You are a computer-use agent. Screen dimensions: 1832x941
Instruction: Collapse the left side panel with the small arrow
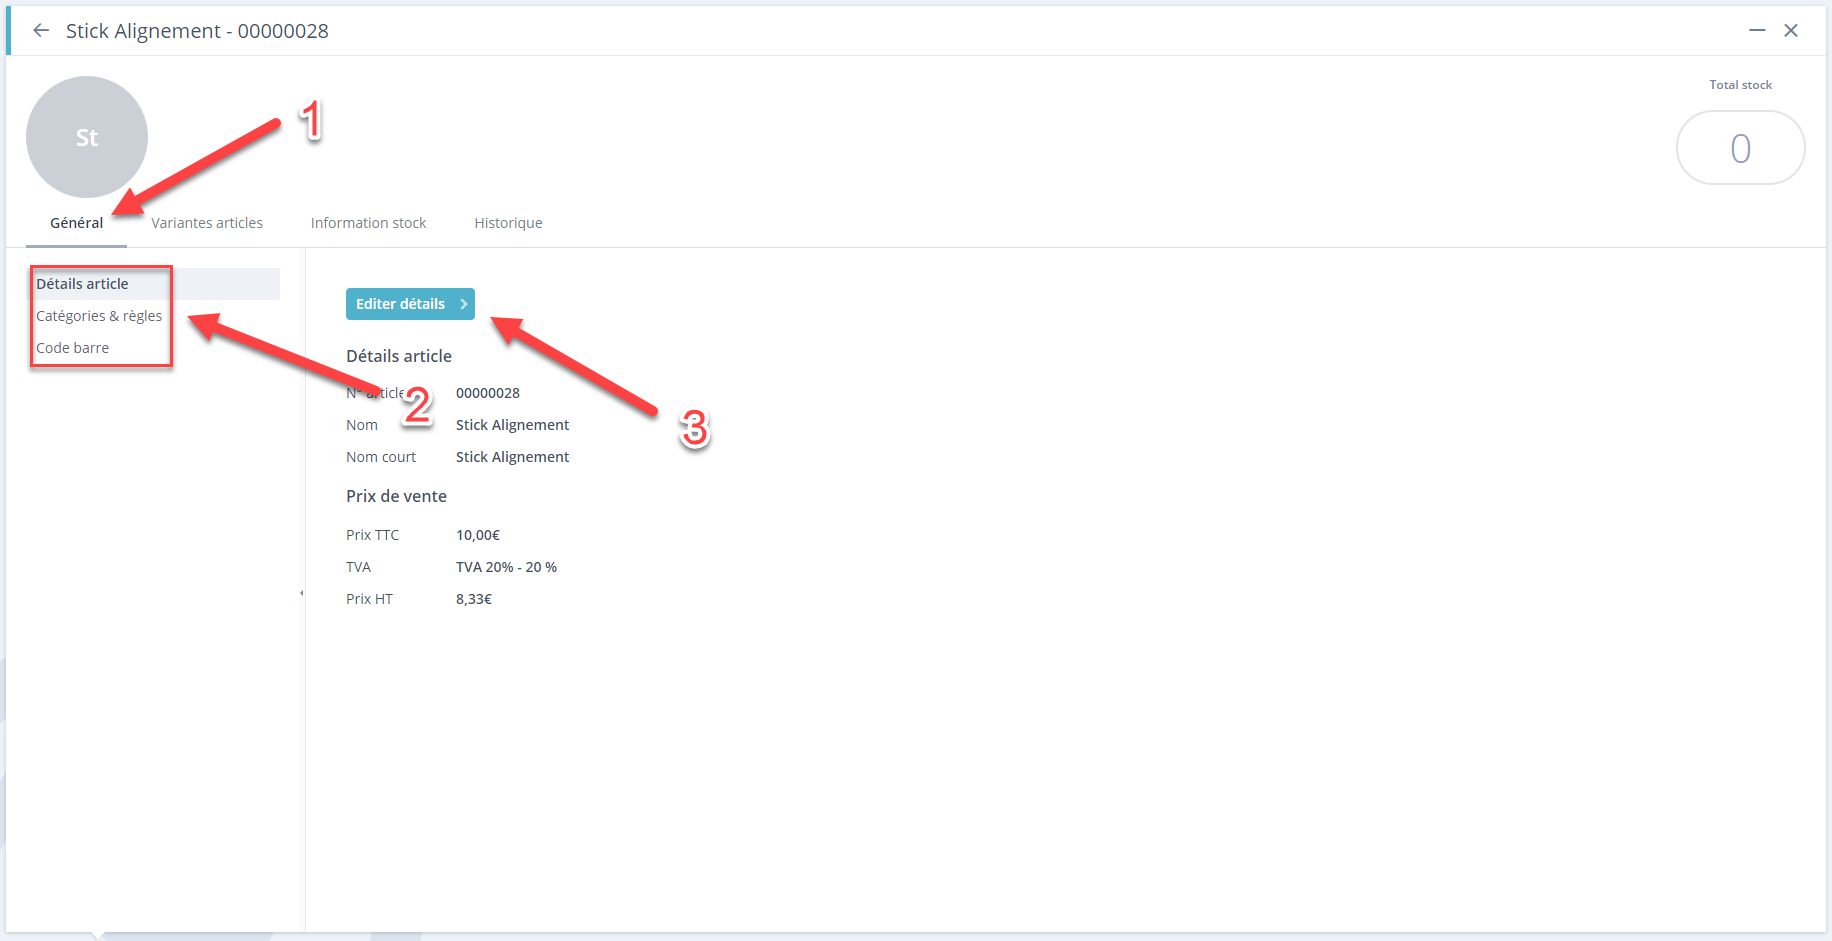pyautogui.click(x=302, y=593)
